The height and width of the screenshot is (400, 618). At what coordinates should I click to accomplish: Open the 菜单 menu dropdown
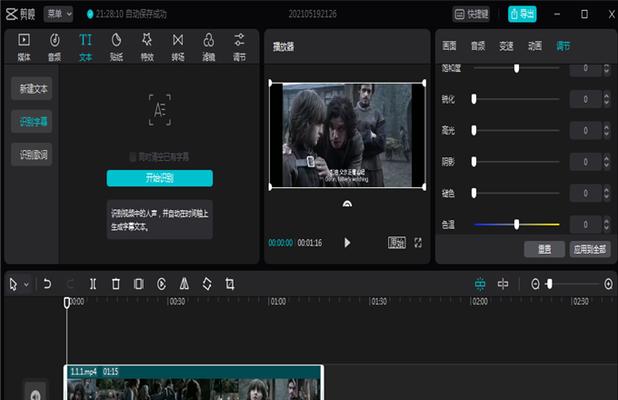pyautogui.click(x=58, y=14)
